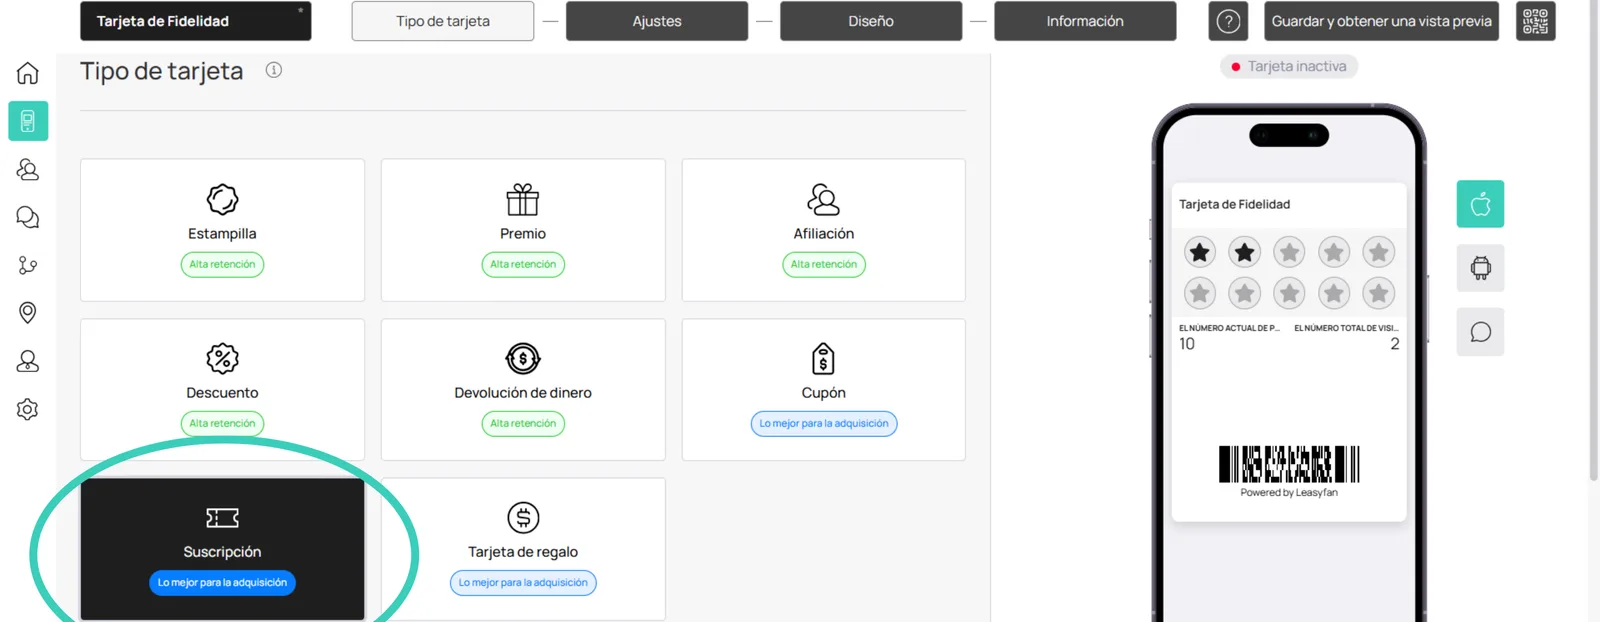
Task: Open the QR code icon button
Action: (x=1535, y=21)
